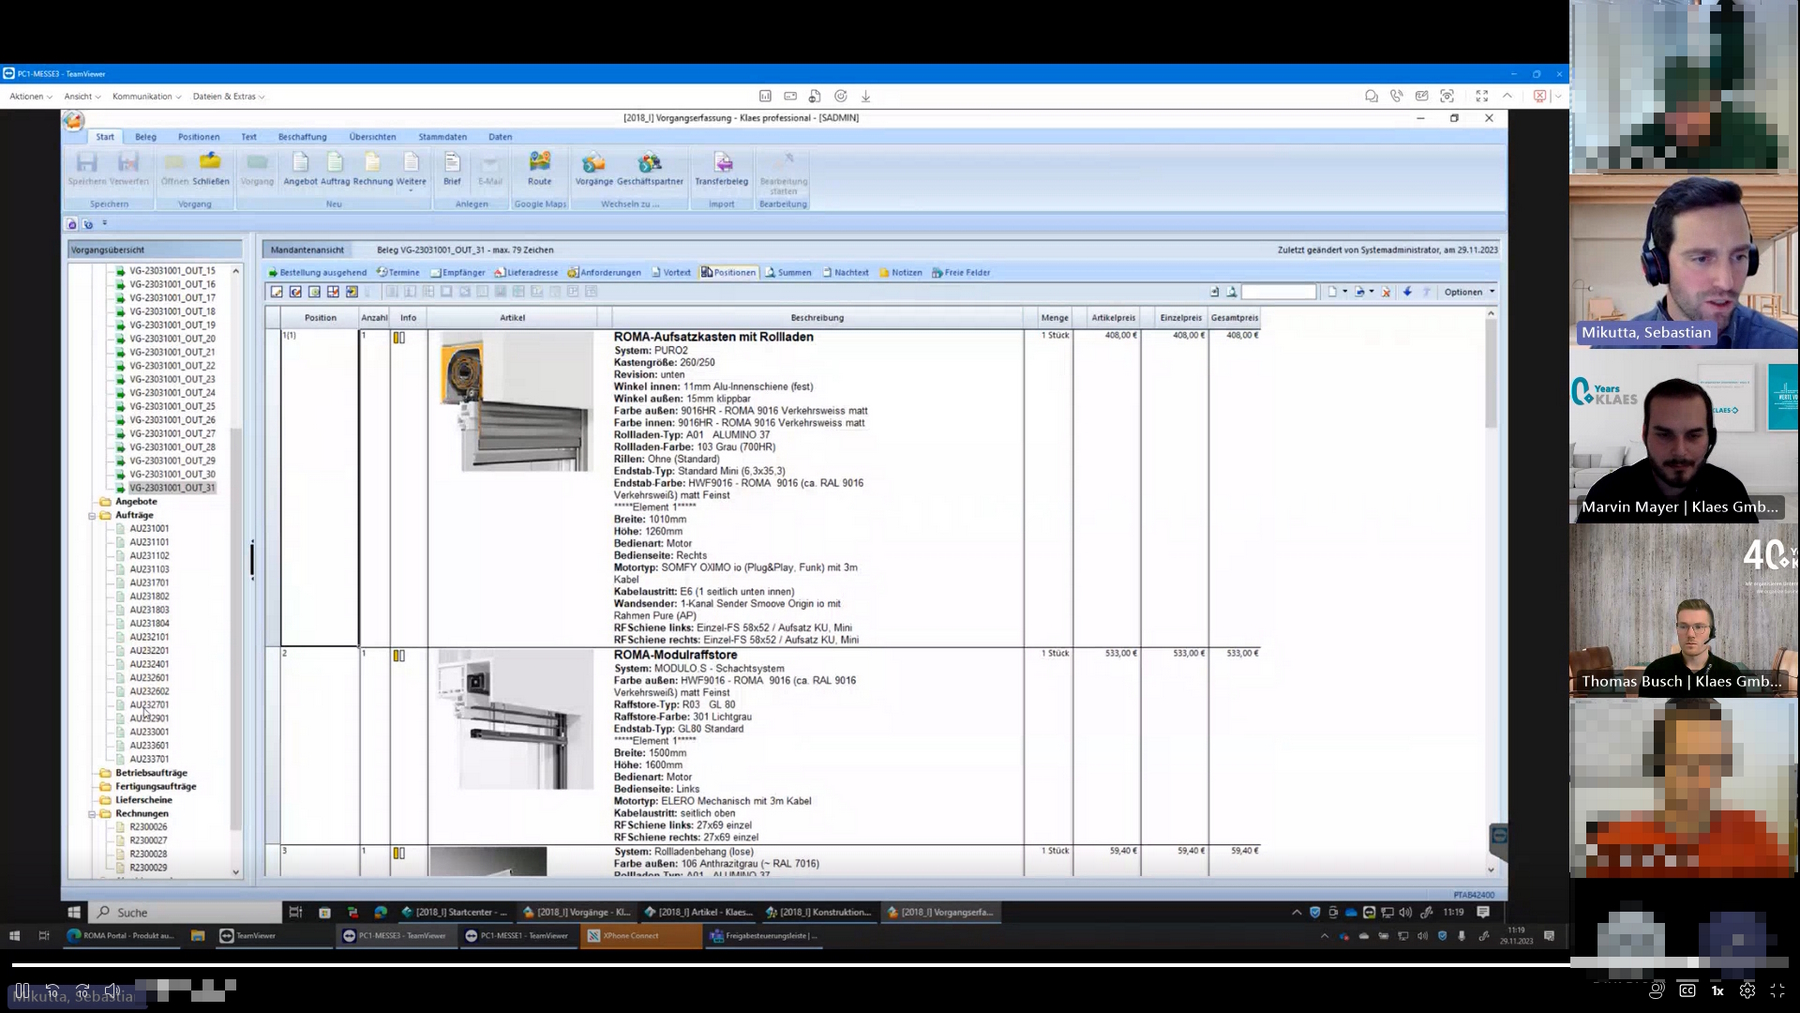Image resolution: width=1800 pixels, height=1013 pixels.
Task: Click the red delete toolbar icon
Action: point(1386,292)
